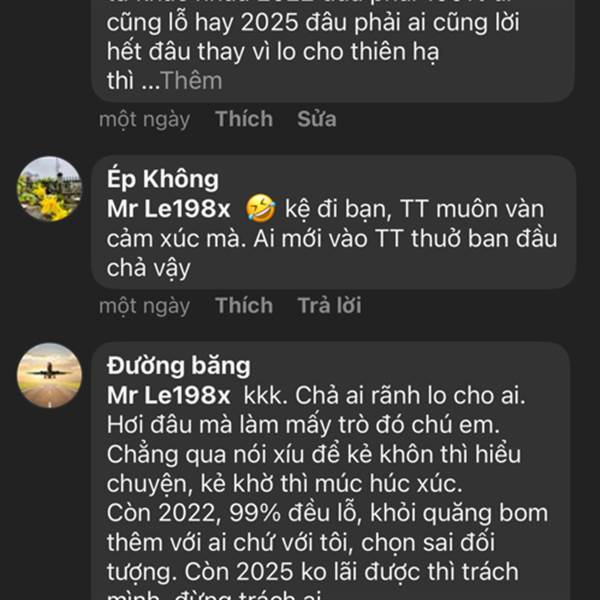Screen dimensions: 600x600
Task: Tap 'hết đâu thay vì lo cho thiên hạ' line
Action: coord(273,52)
